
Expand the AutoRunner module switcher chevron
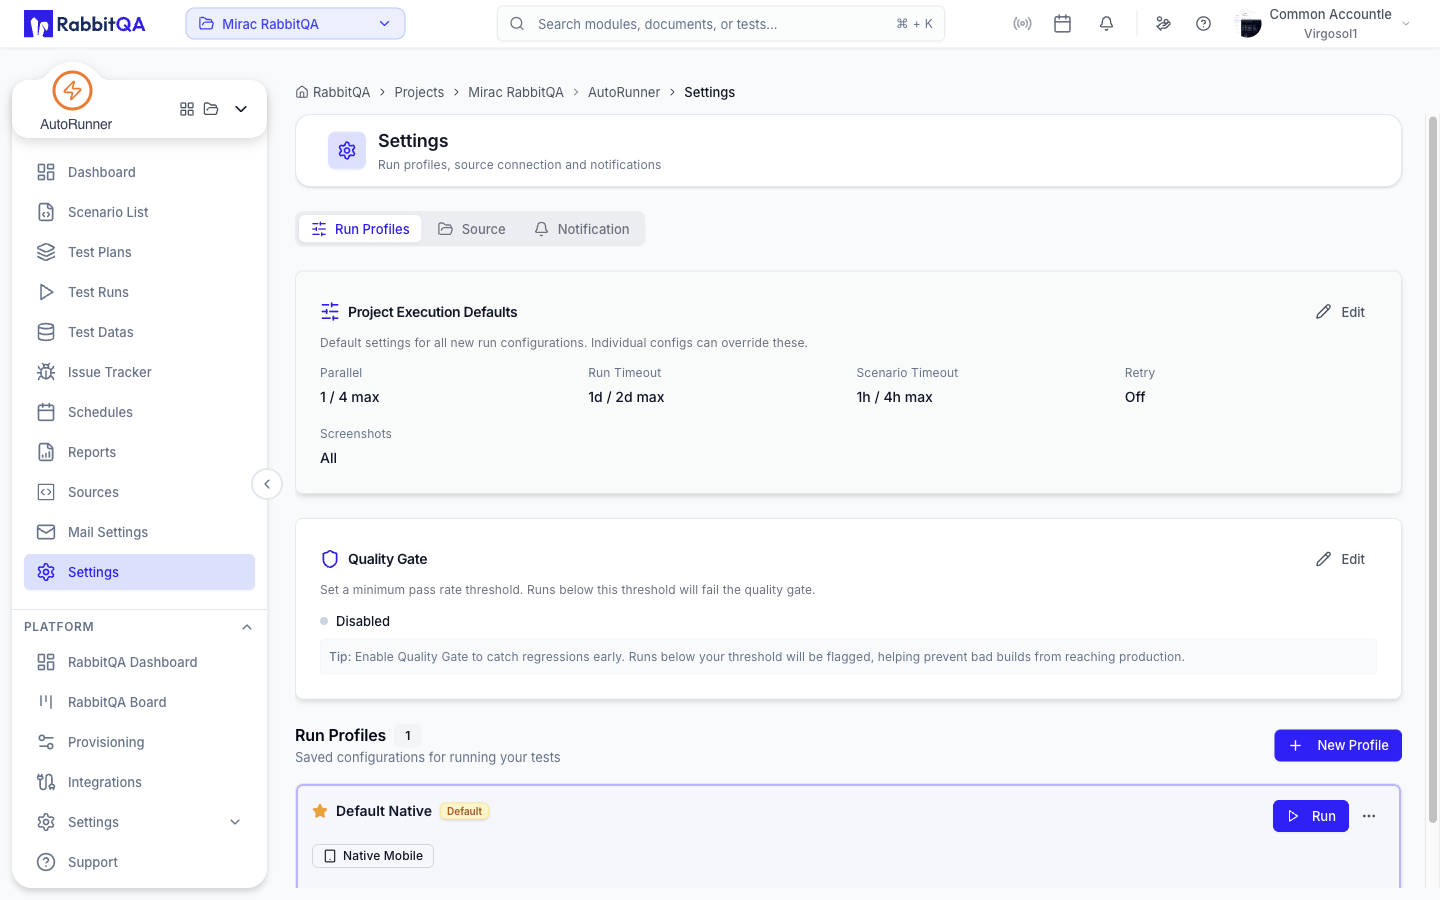pyautogui.click(x=241, y=109)
